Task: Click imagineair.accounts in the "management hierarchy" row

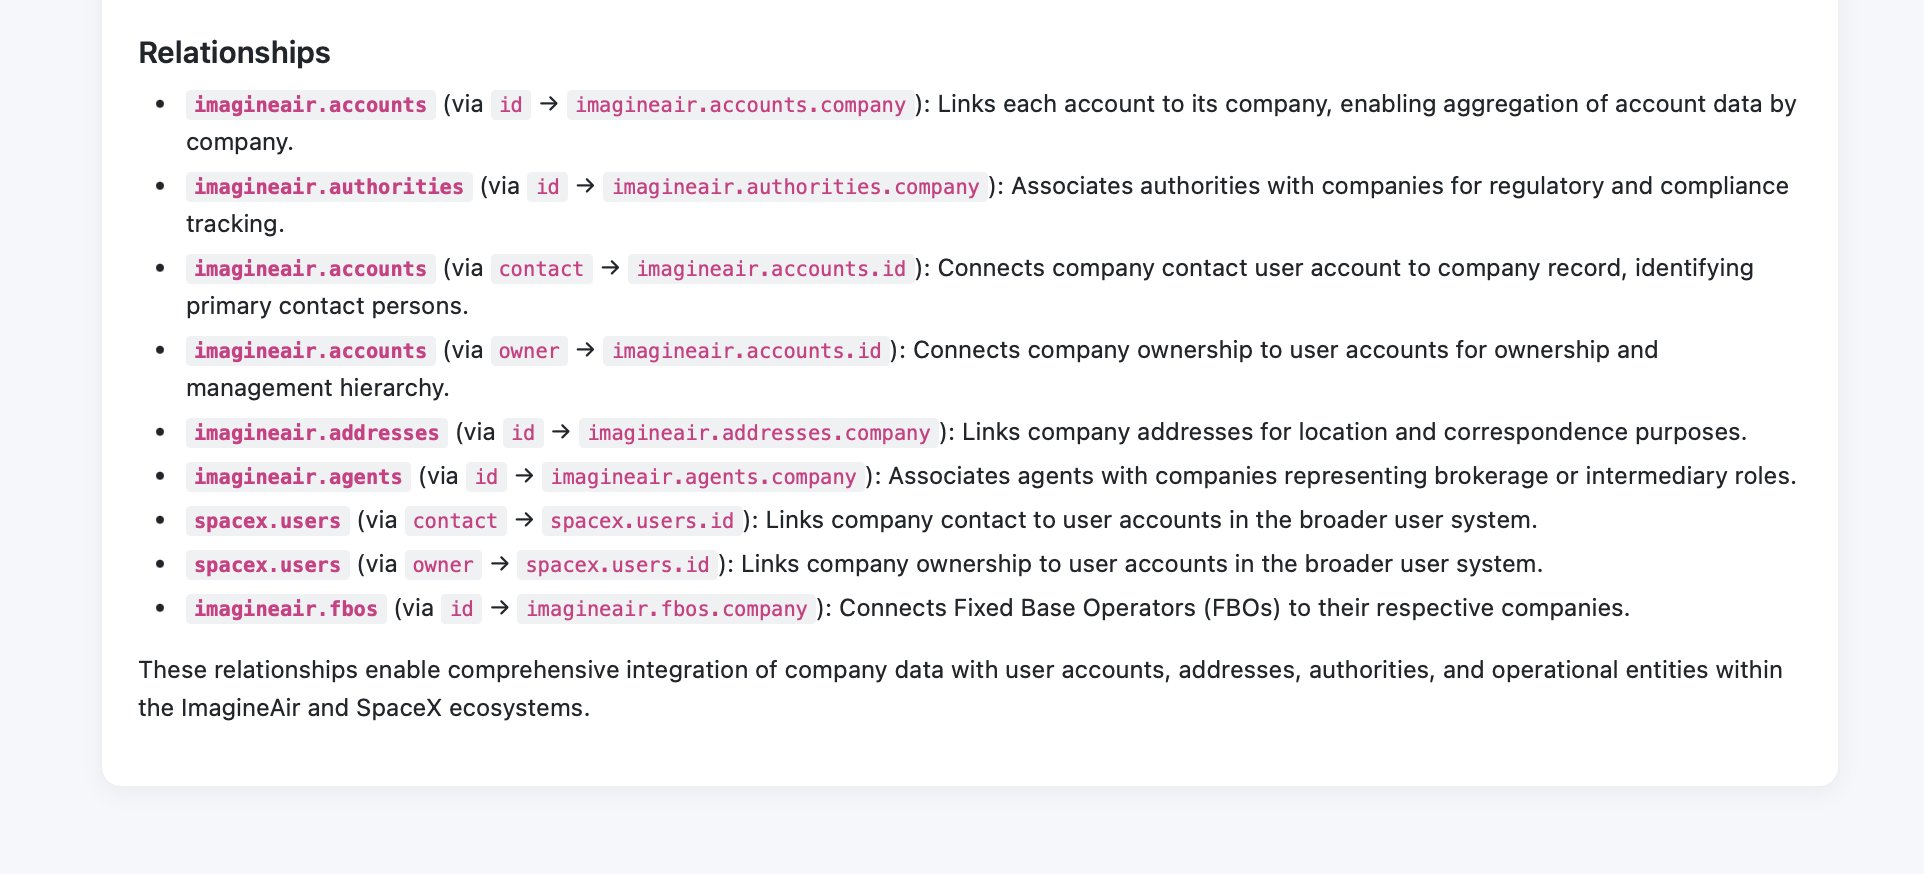Action: point(310,351)
